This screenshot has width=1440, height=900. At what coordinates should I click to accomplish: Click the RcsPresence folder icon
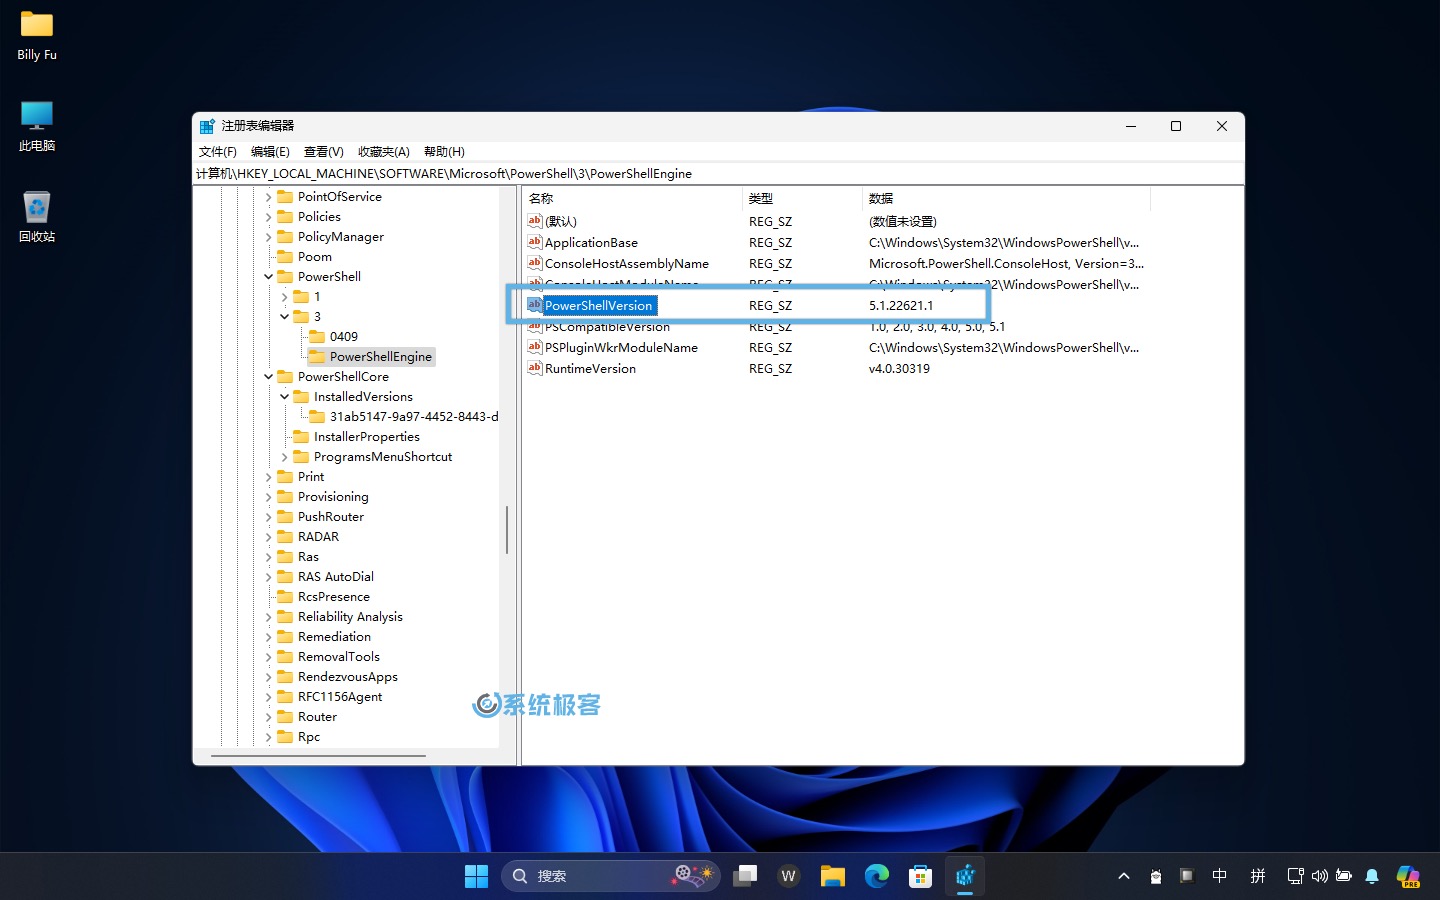point(285,596)
